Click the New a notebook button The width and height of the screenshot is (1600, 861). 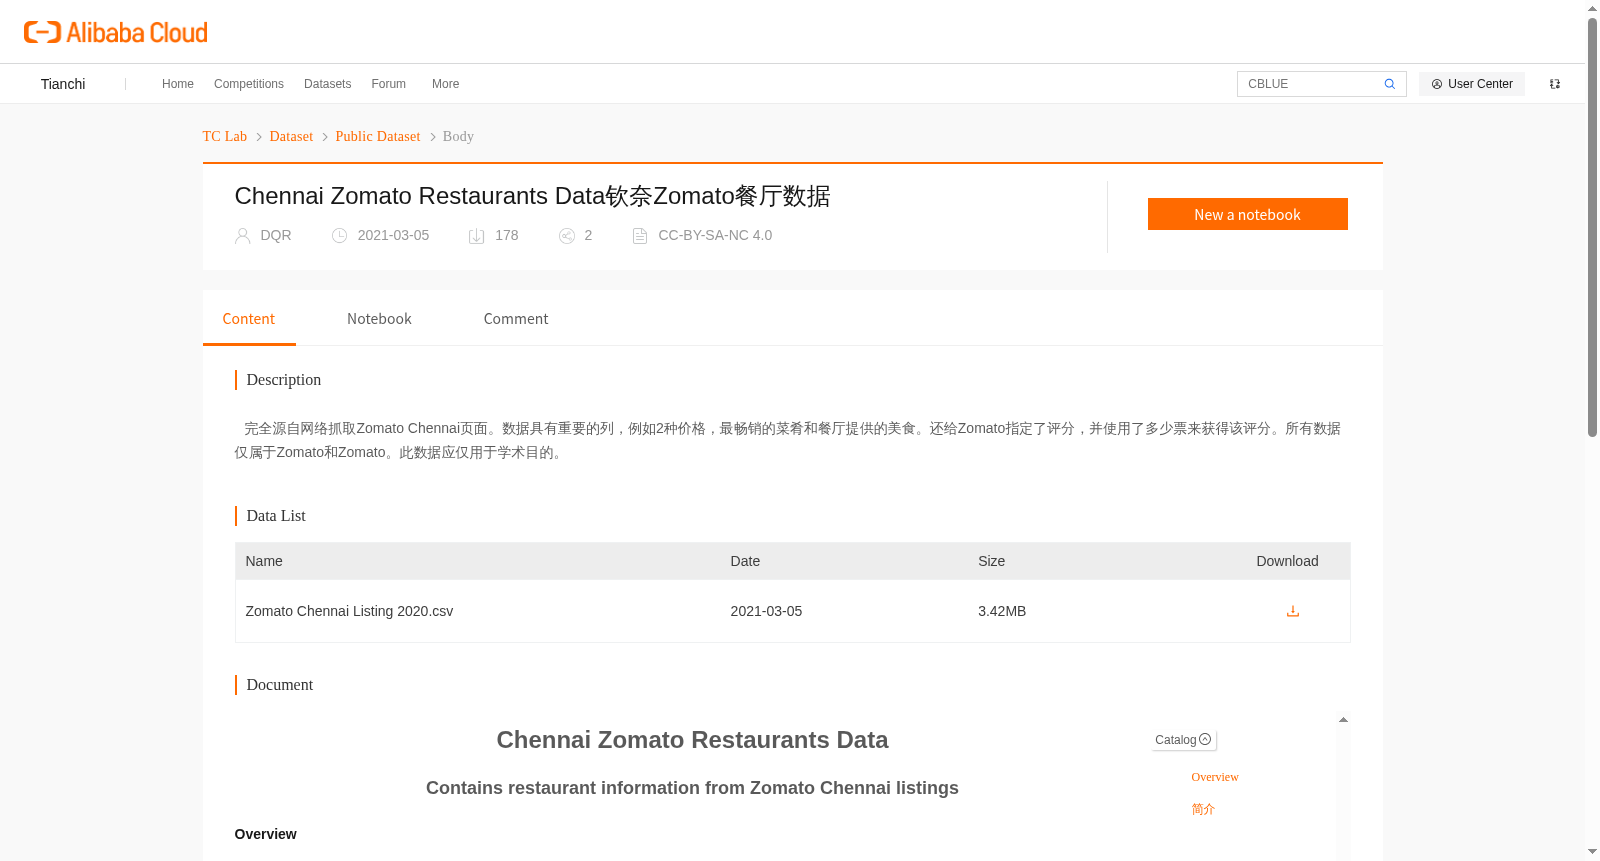click(1247, 214)
